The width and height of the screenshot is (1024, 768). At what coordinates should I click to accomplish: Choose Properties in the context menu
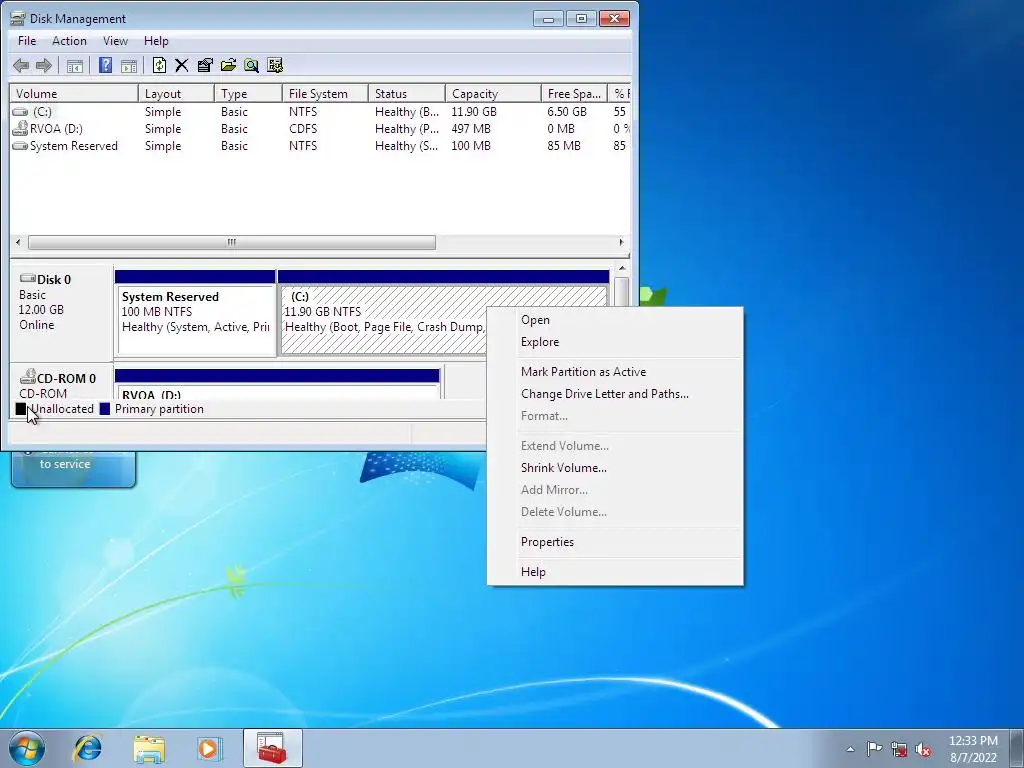[615, 542]
